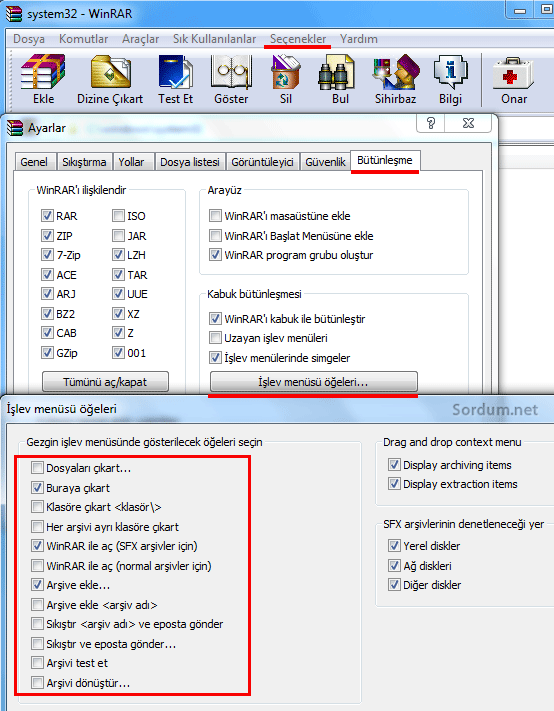Select the Bütünleşme tab
The image size is (554, 711).
click(x=385, y=161)
